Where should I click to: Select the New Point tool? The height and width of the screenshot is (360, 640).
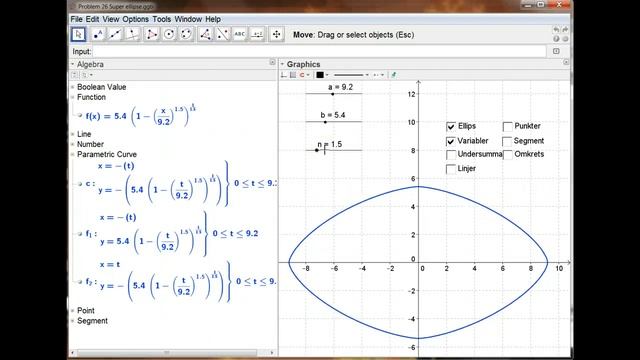pos(98,35)
